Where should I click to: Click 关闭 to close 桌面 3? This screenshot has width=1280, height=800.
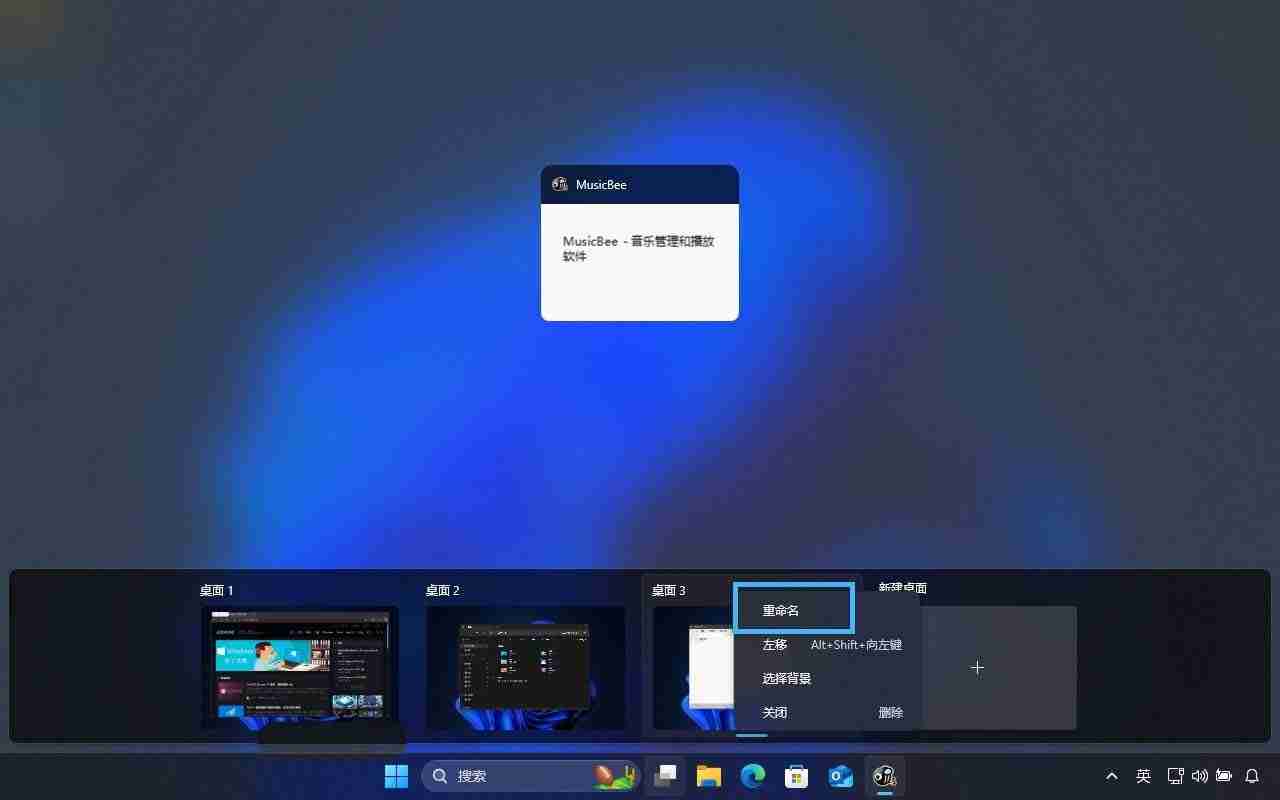point(774,712)
